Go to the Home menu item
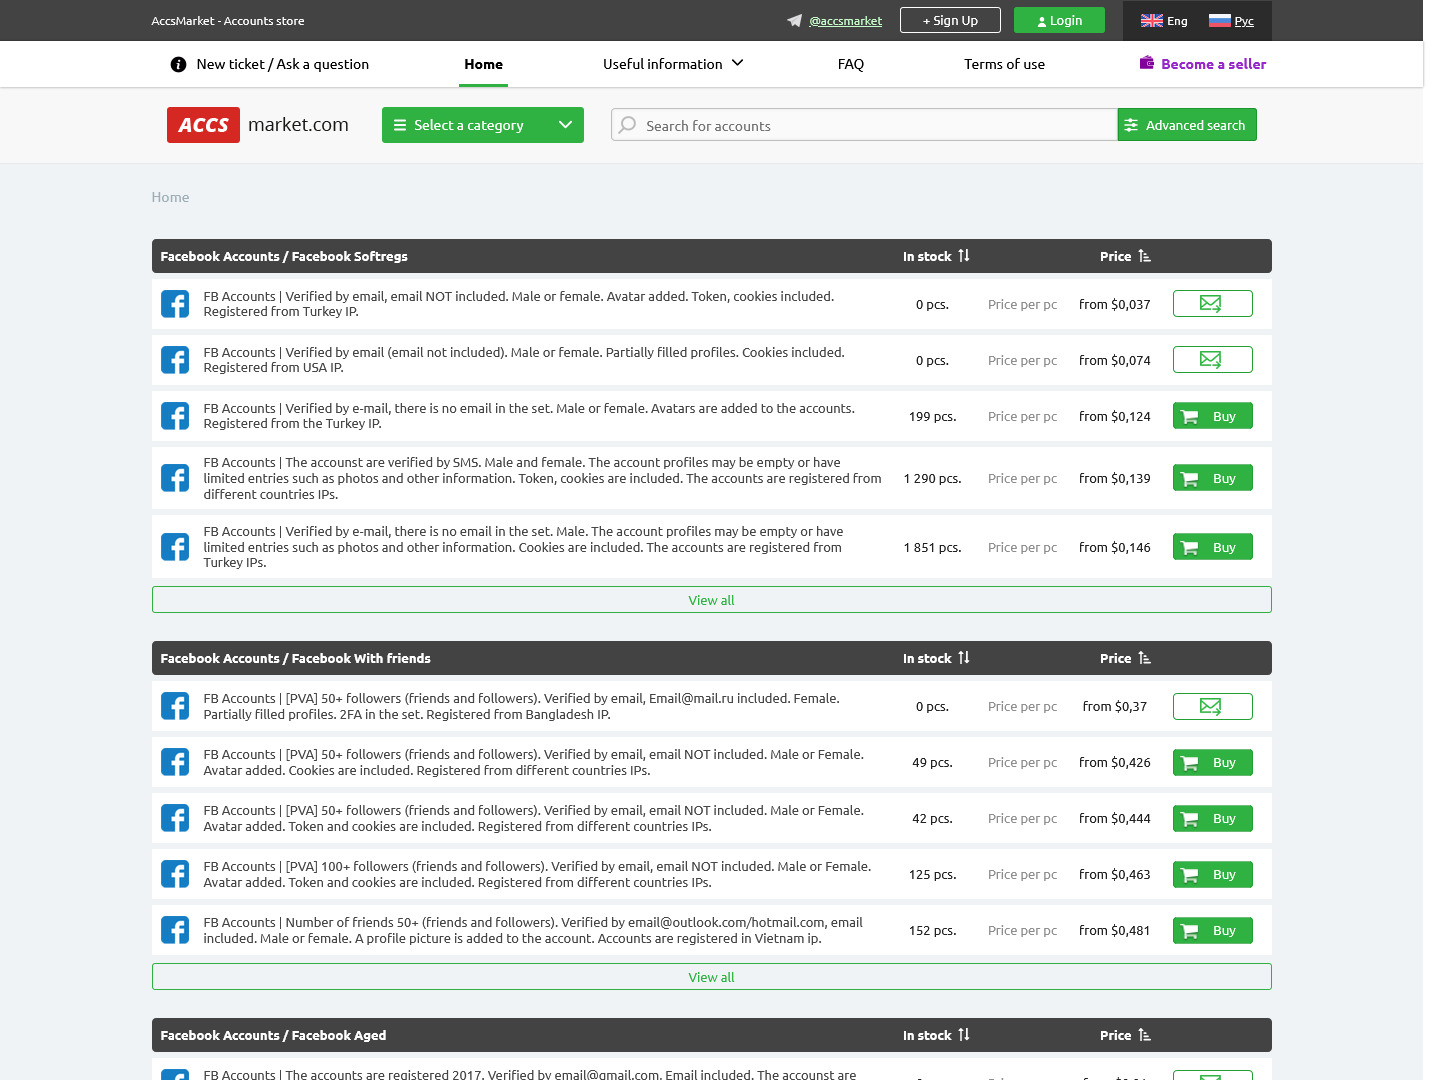The image size is (1440, 1080). 483,64
